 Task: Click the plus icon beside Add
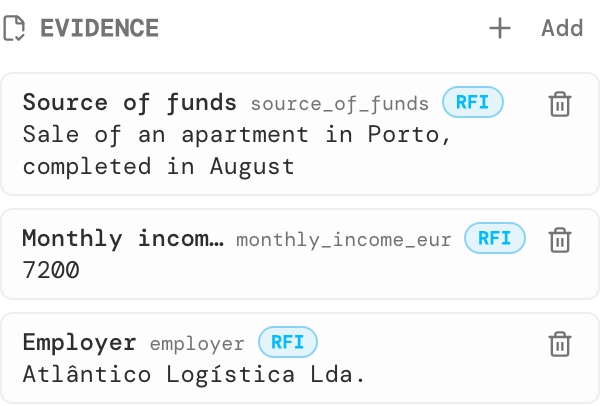pos(500,28)
